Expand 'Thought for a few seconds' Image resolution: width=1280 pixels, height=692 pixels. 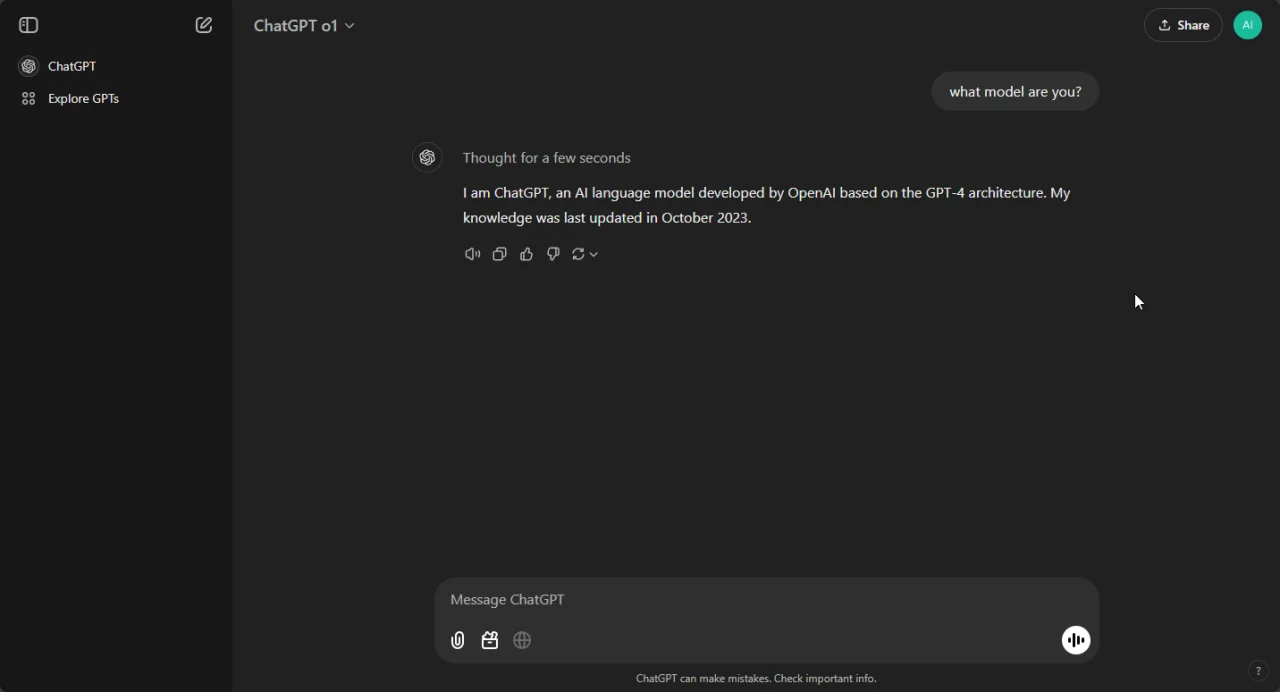point(546,158)
